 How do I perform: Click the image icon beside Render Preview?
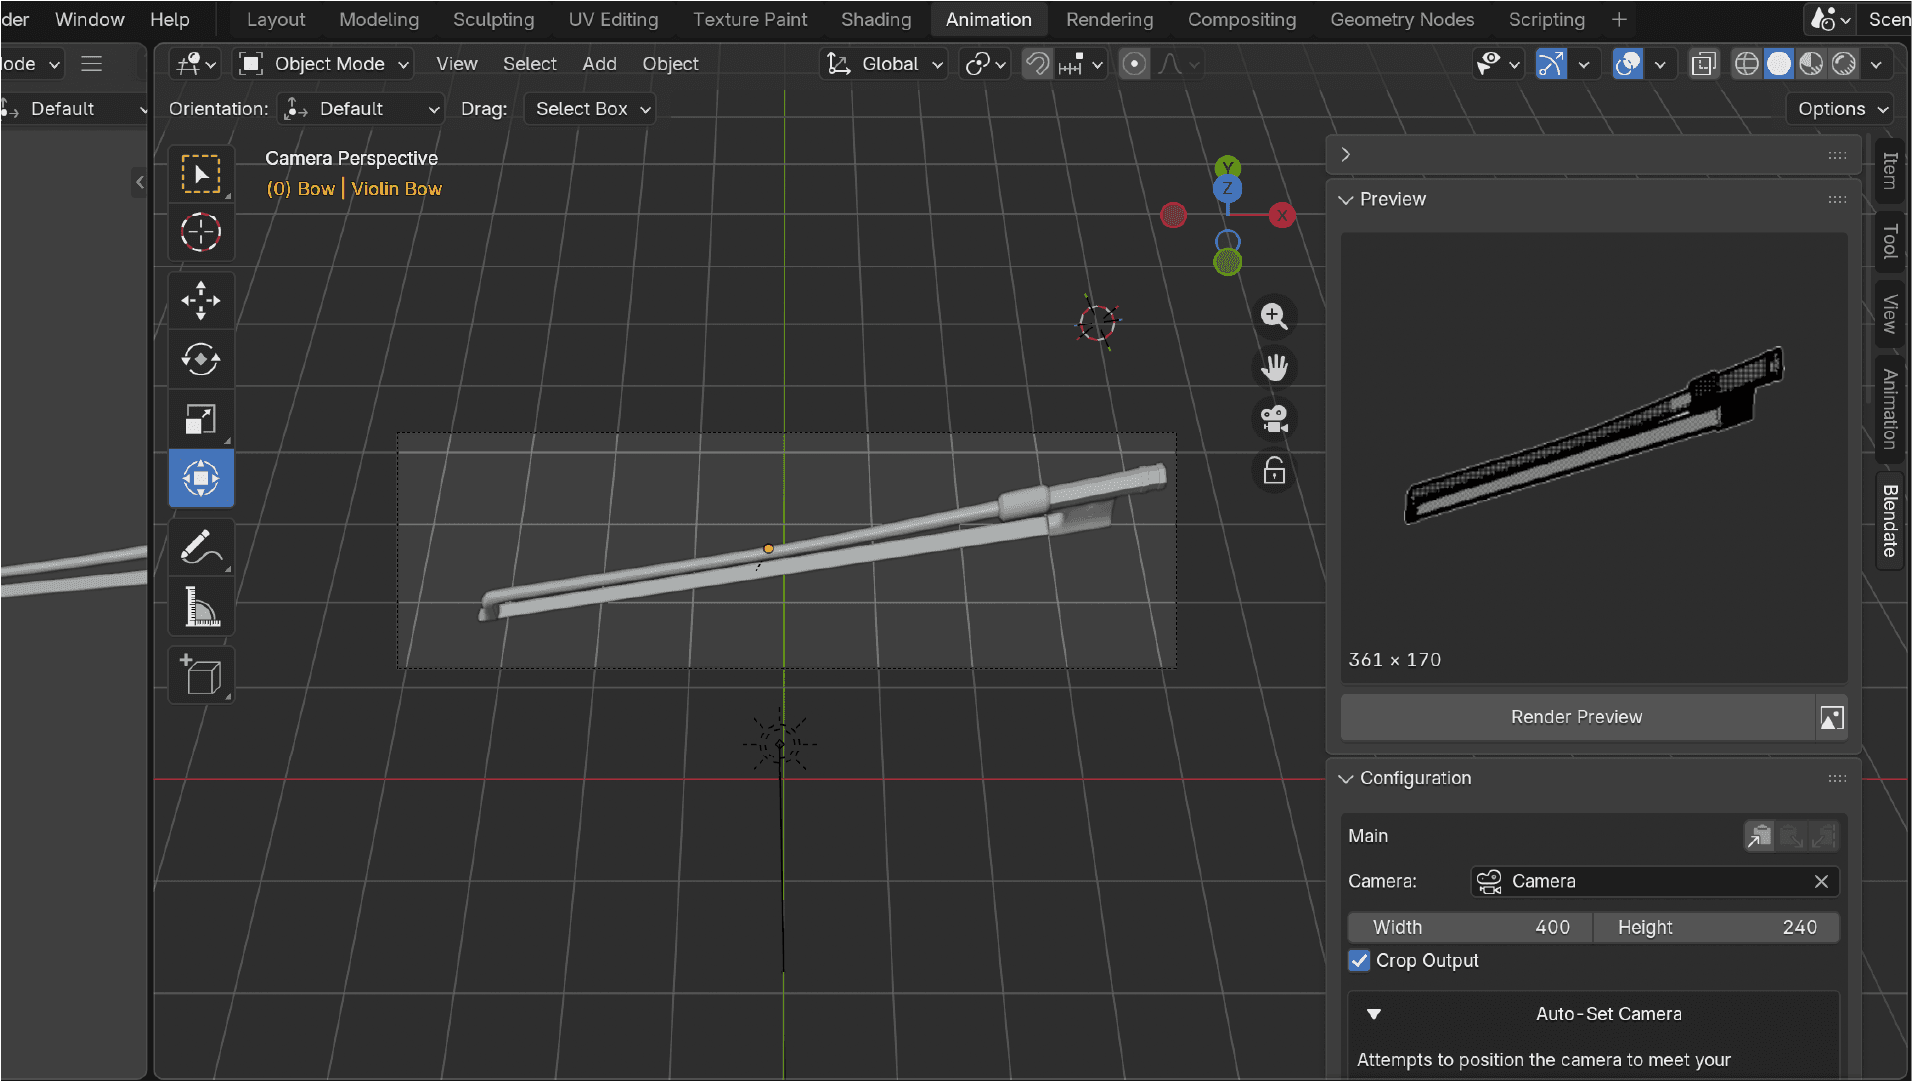1832,717
